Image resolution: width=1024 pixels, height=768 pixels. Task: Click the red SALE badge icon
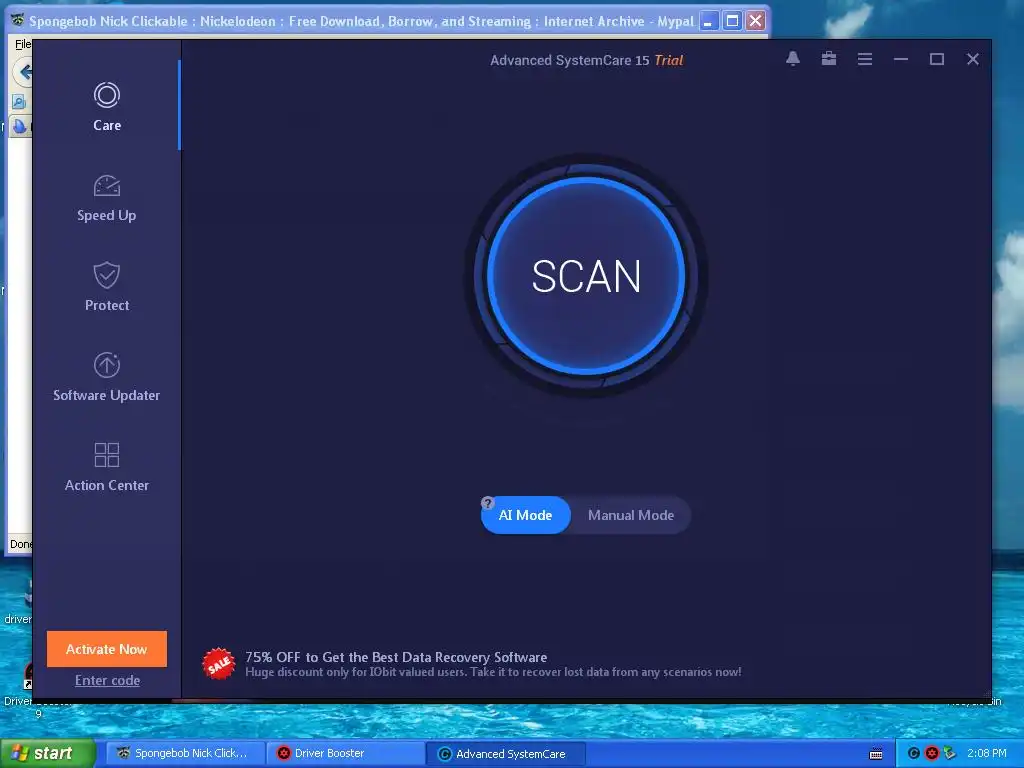pos(219,664)
